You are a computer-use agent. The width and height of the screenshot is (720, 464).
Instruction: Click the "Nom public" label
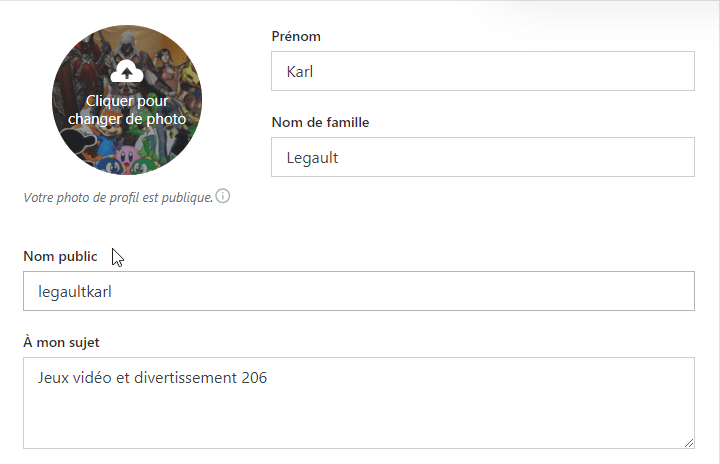(x=60, y=256)
